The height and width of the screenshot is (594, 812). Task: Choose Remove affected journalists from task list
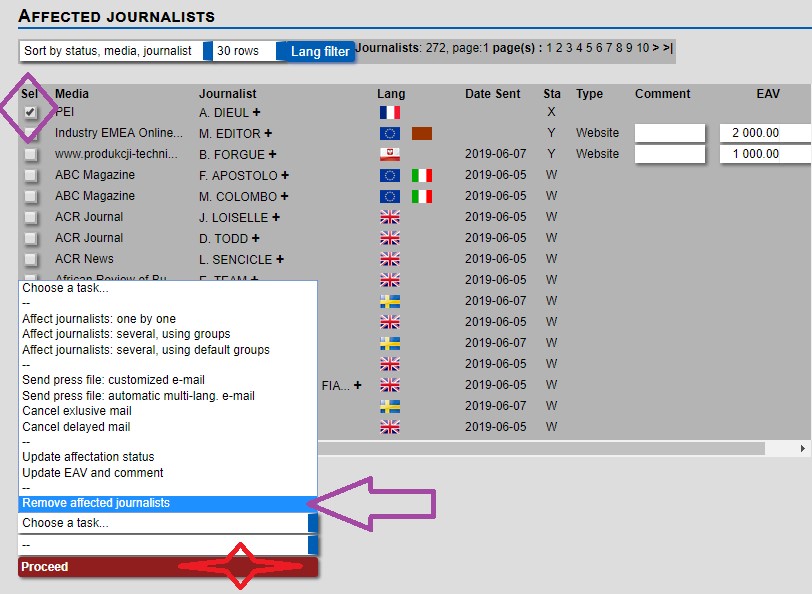point(96,503)
